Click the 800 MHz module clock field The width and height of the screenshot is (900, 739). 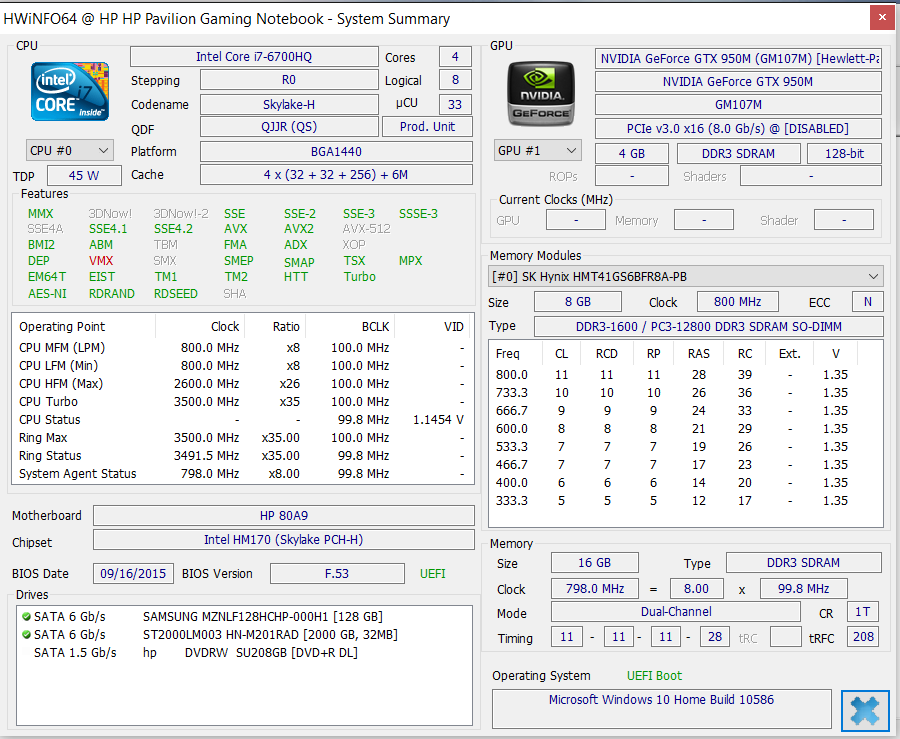click(x=738, y=302)
